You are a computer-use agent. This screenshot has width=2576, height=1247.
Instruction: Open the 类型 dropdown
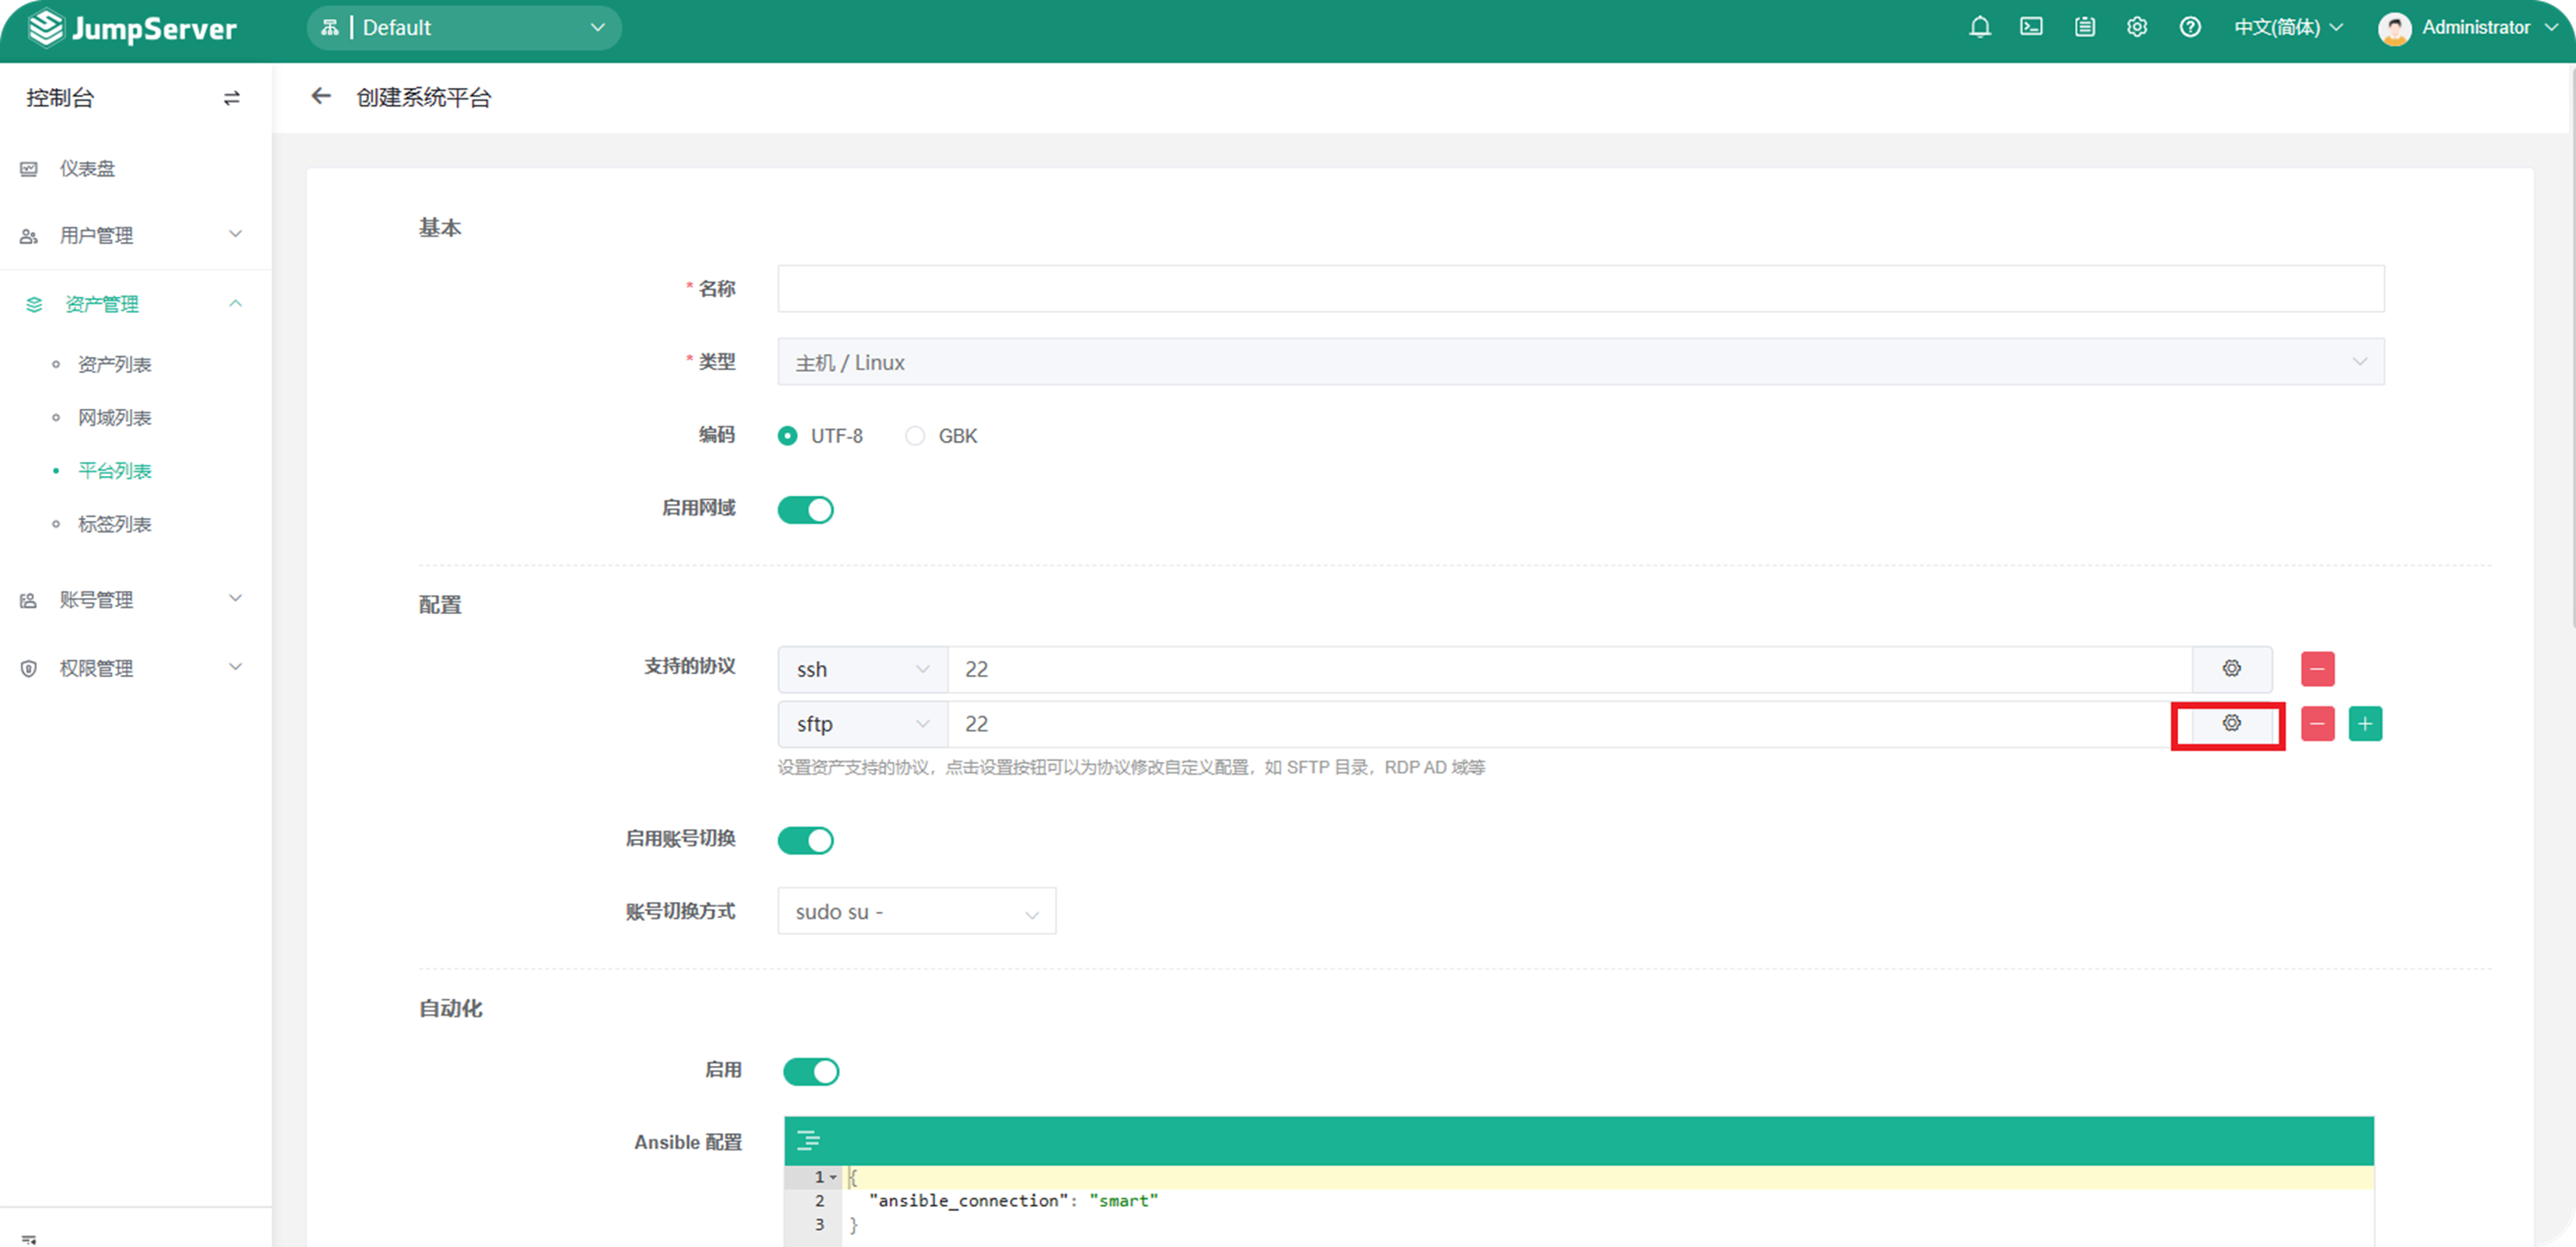pos(1580,362)
